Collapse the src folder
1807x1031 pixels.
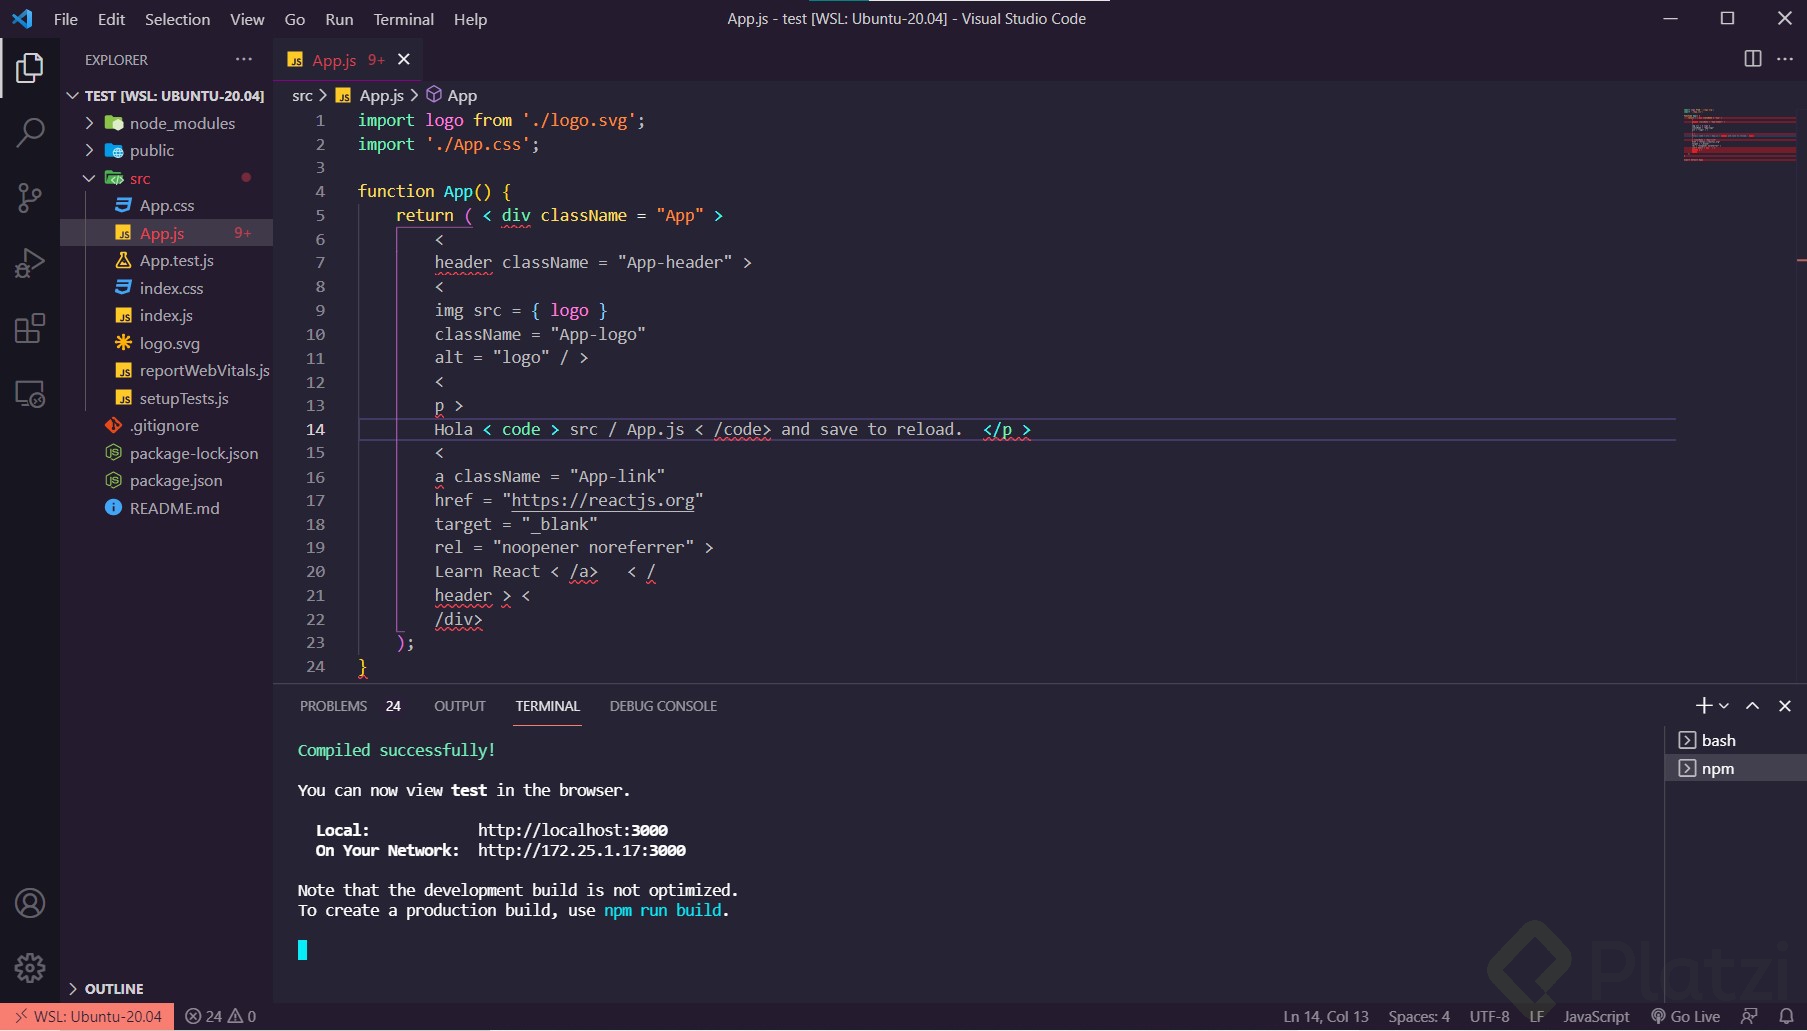(x=166, y=178)
